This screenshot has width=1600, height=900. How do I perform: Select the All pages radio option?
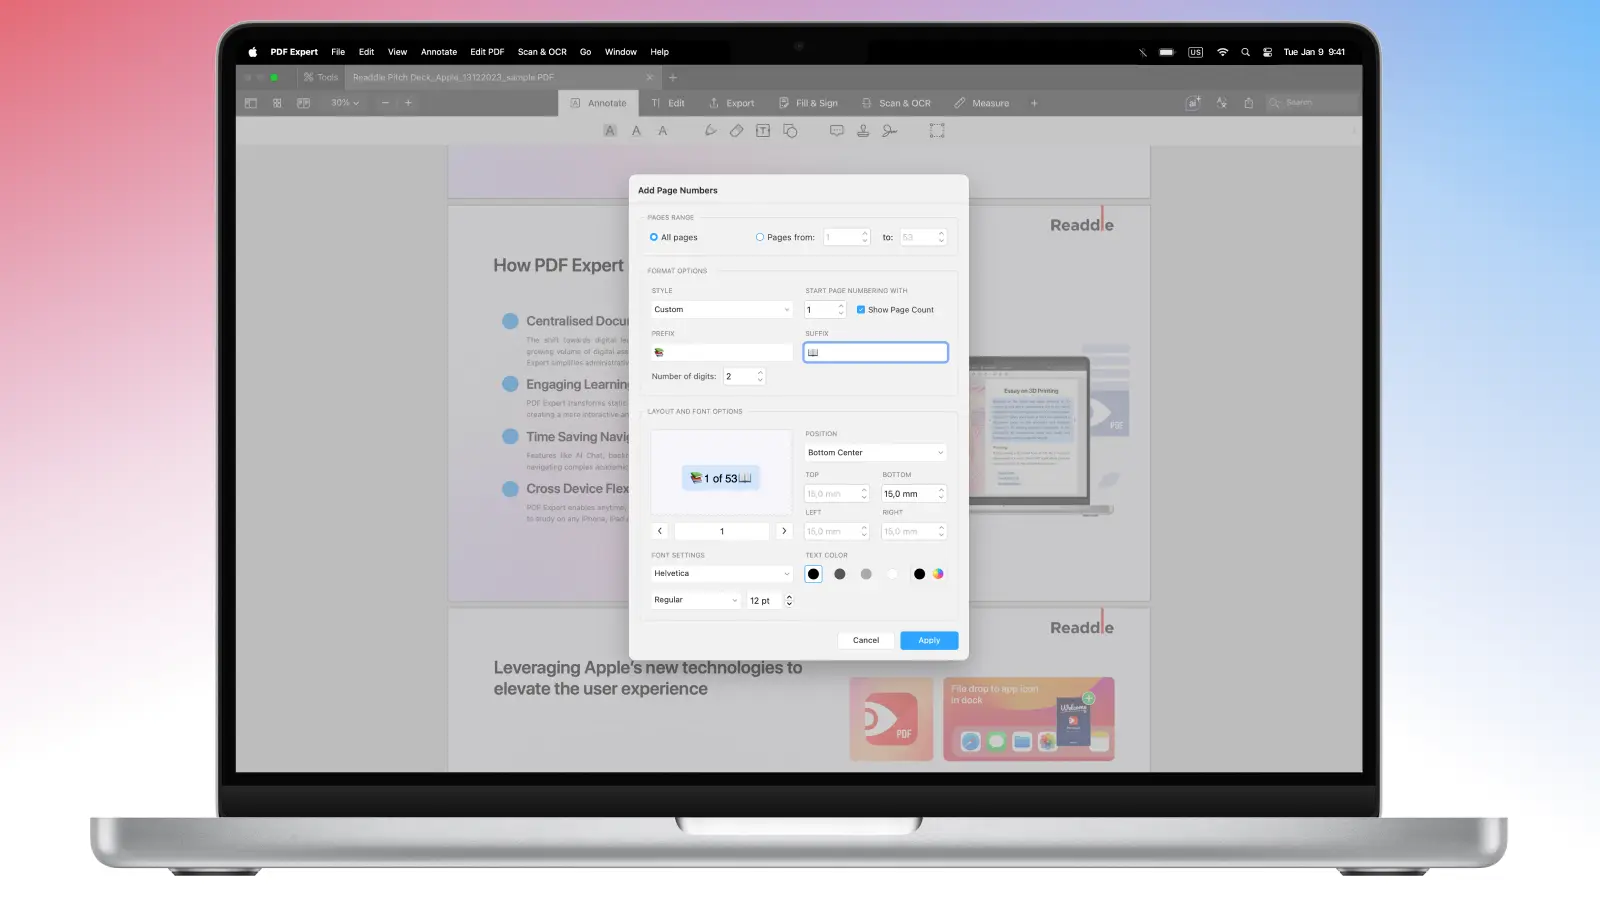[654, 237]
